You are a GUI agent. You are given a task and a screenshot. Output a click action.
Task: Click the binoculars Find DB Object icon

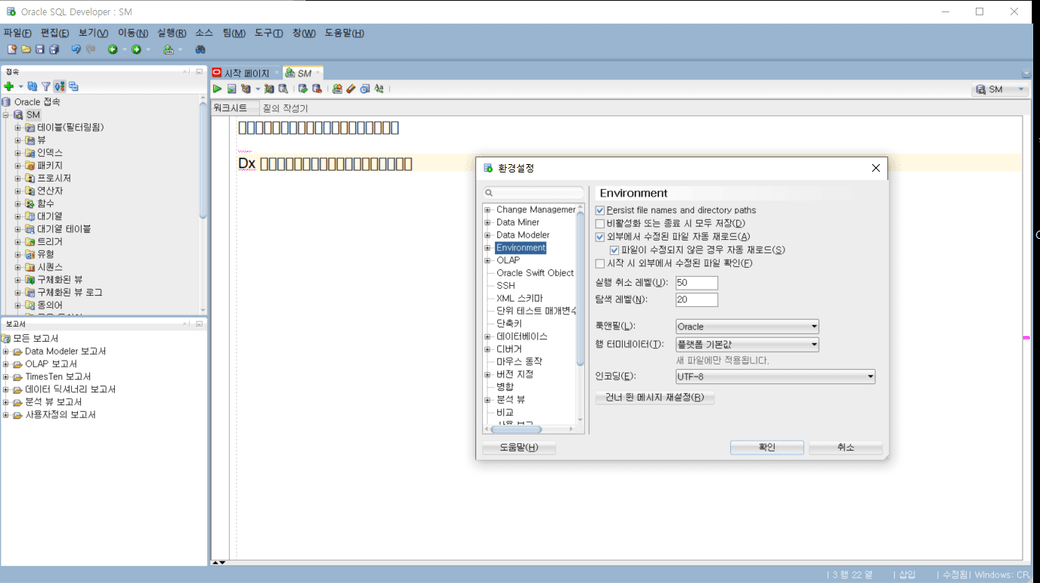[200, 49]
